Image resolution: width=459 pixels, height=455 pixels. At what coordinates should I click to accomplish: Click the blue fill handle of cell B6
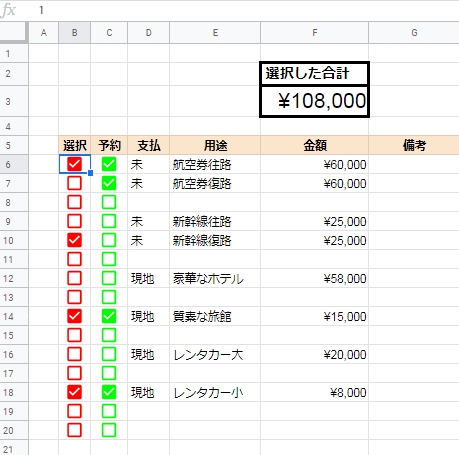pyautogui.click(x=90, y=173)
